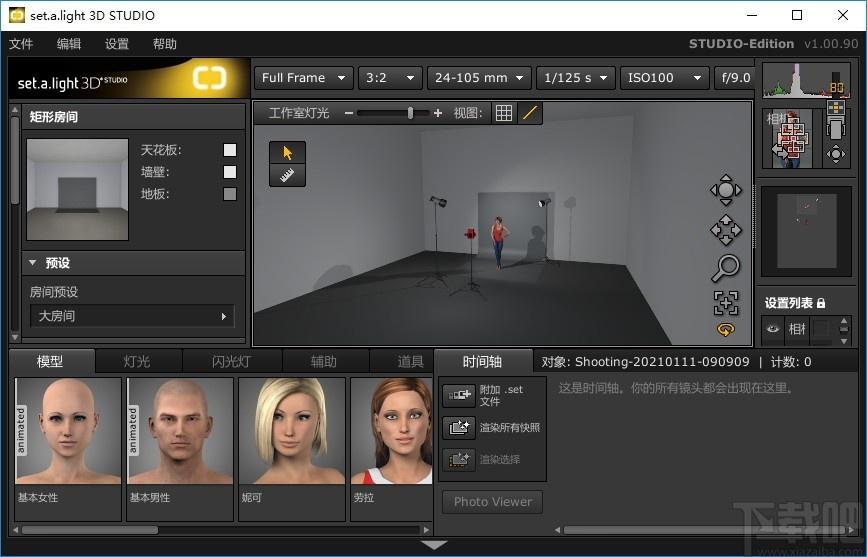
Task: Click the yellow reset view rotation icon
Action: coord(725,330)
